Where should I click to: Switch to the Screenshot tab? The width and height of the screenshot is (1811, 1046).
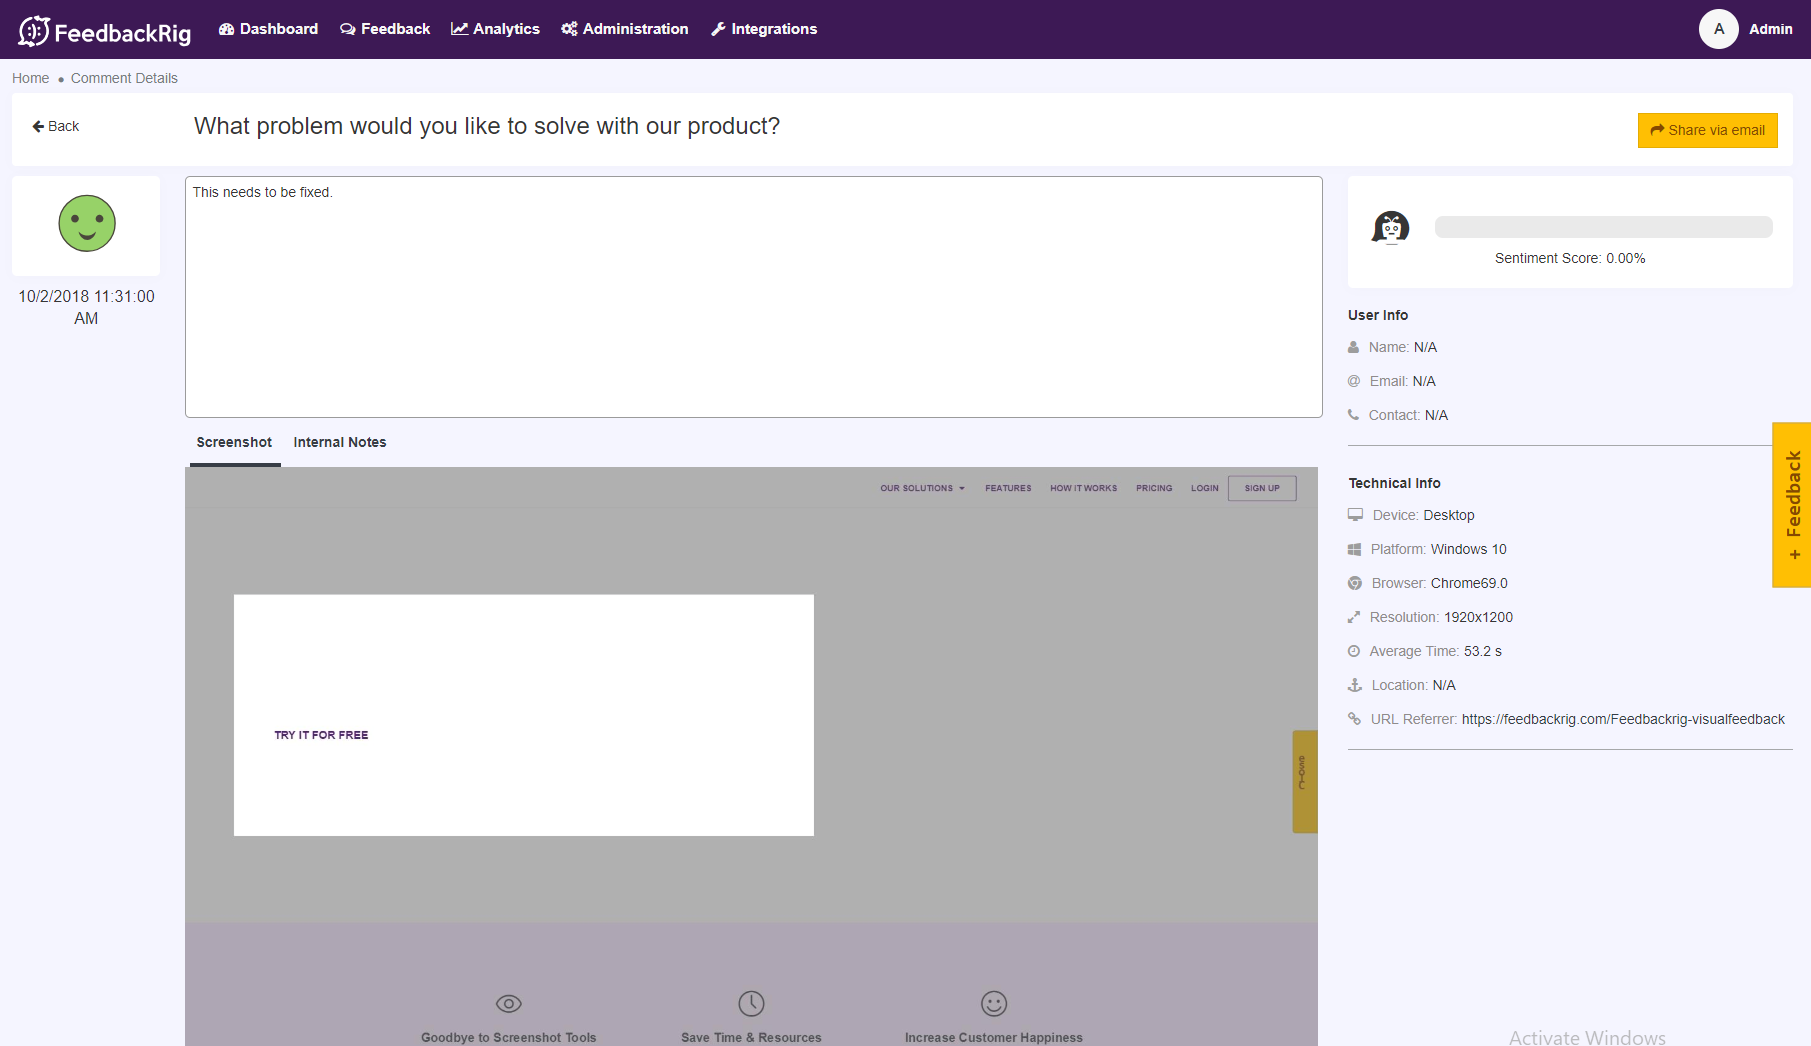234,442
